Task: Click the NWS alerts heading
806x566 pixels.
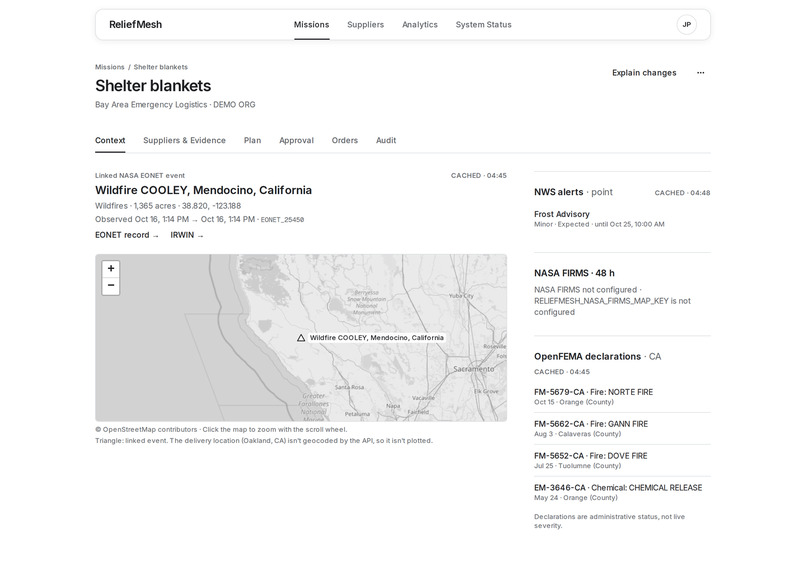Action: (558, 192)
